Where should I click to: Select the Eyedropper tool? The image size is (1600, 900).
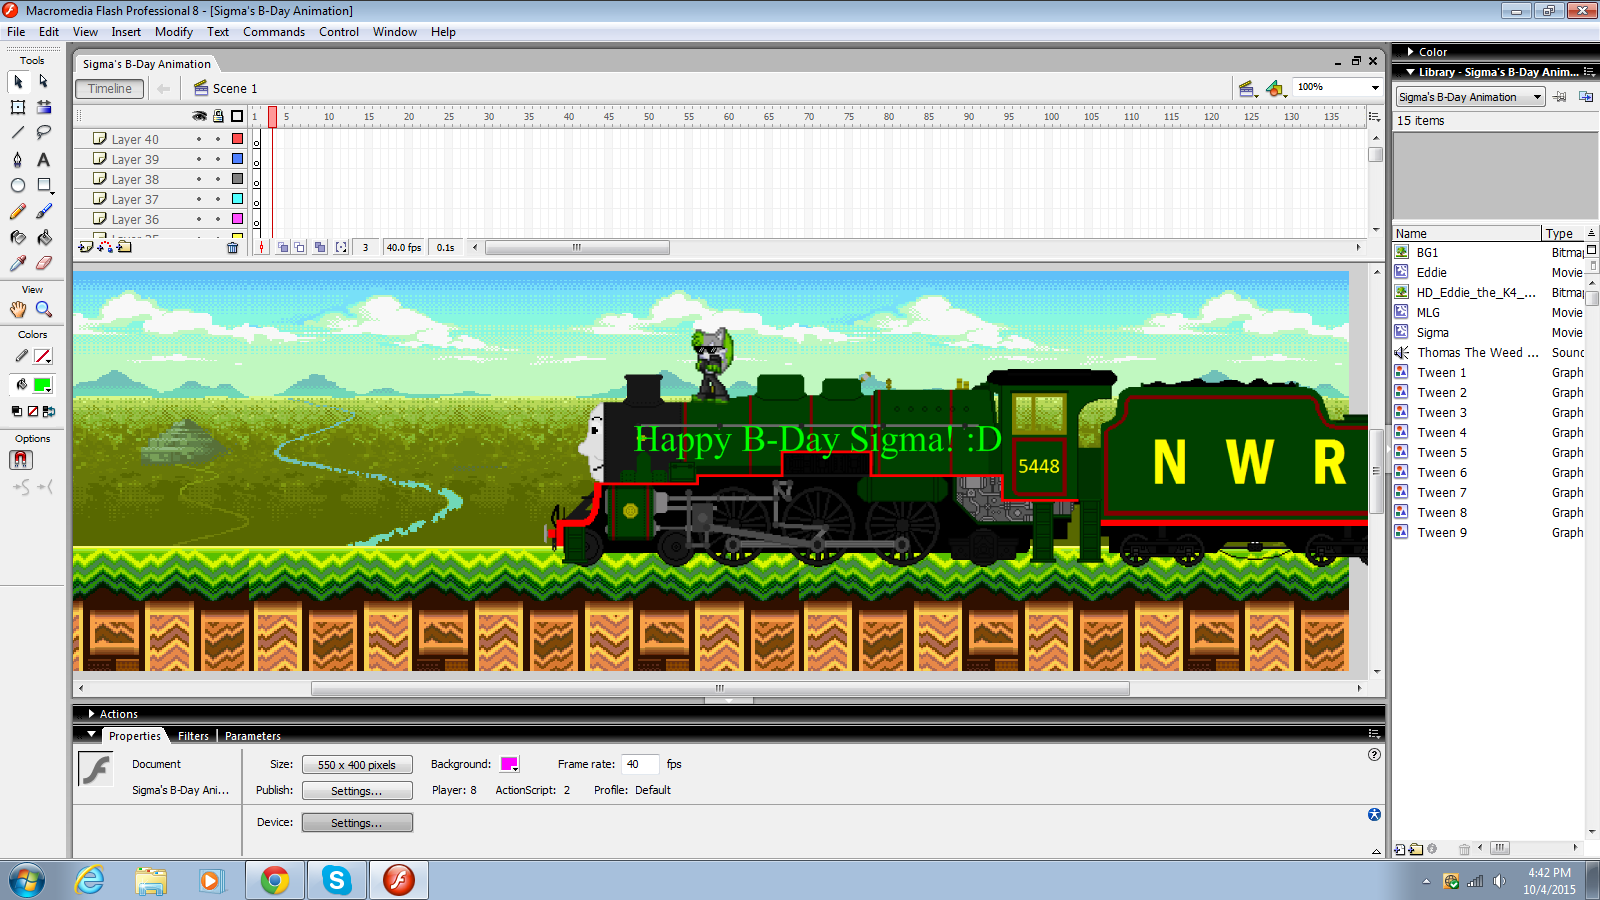18,263
